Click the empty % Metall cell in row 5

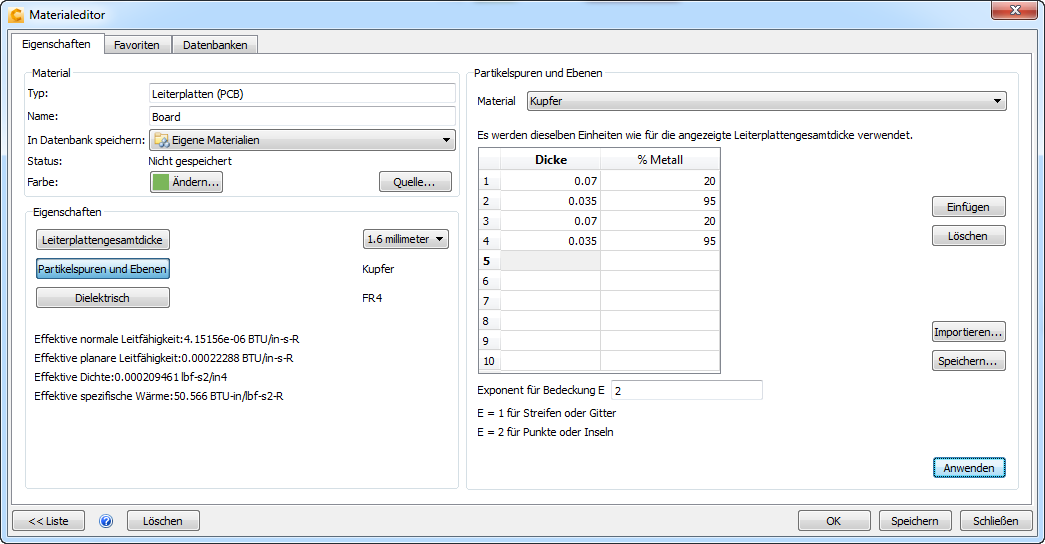[x=660, y=261]
